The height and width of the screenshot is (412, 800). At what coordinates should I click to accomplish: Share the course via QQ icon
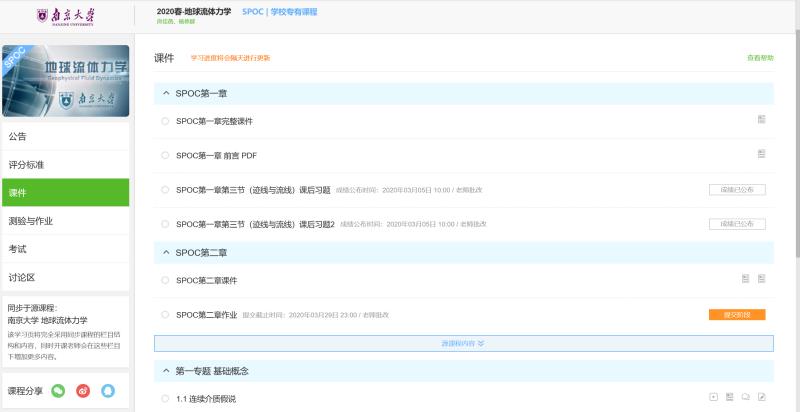(x=108, y=391)
